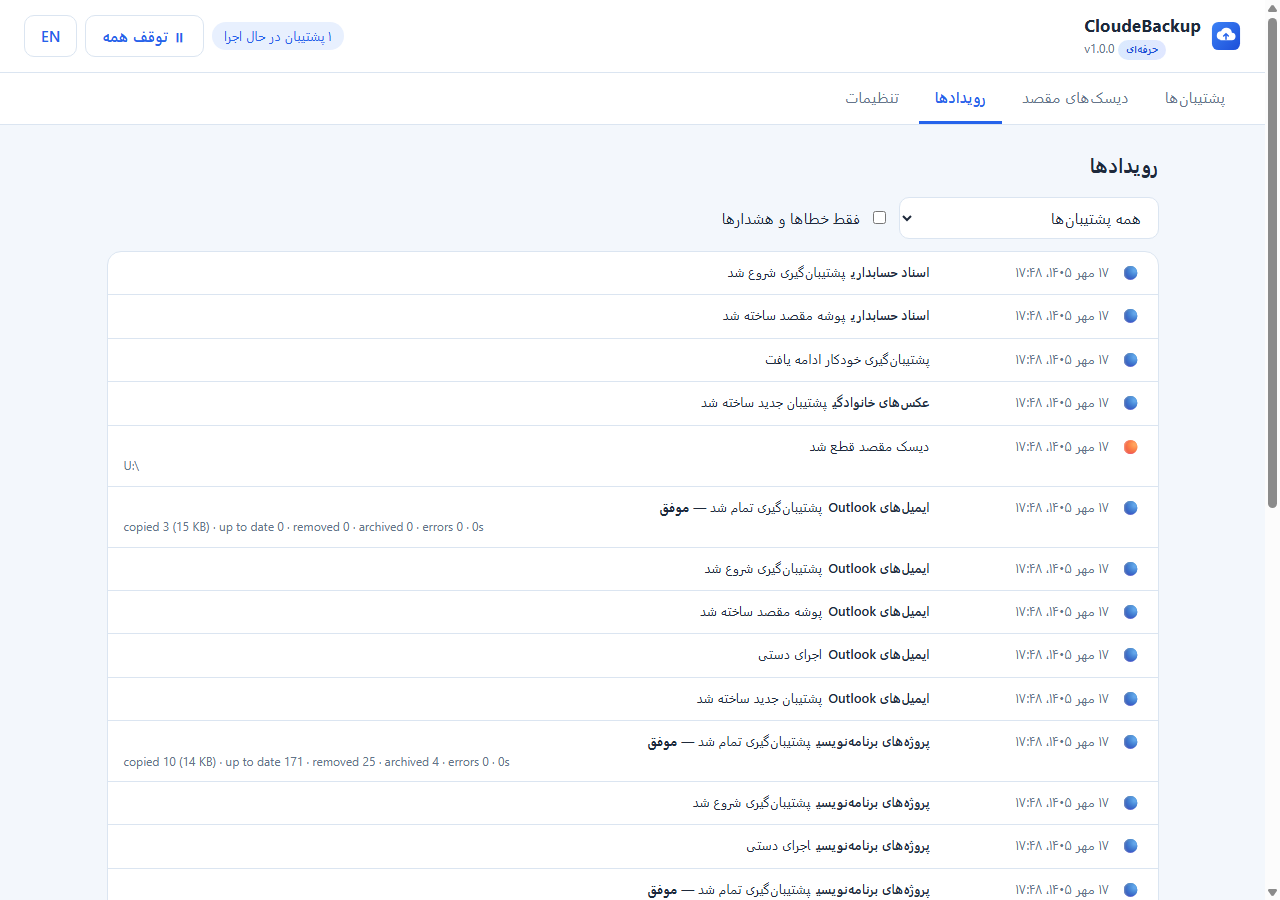Click the orange warning dot for 'دیسک مقصد قطع شد'

point(1131,447)
